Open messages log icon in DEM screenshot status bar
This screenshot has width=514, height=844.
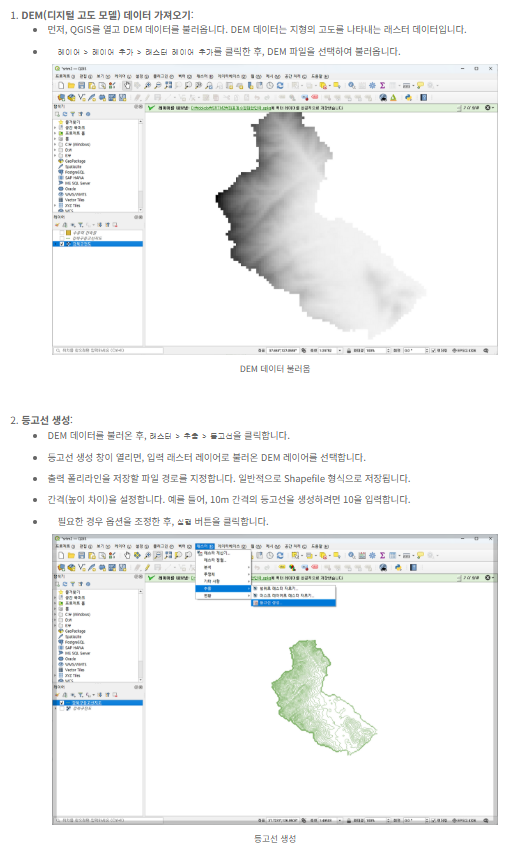pos(485,350)
